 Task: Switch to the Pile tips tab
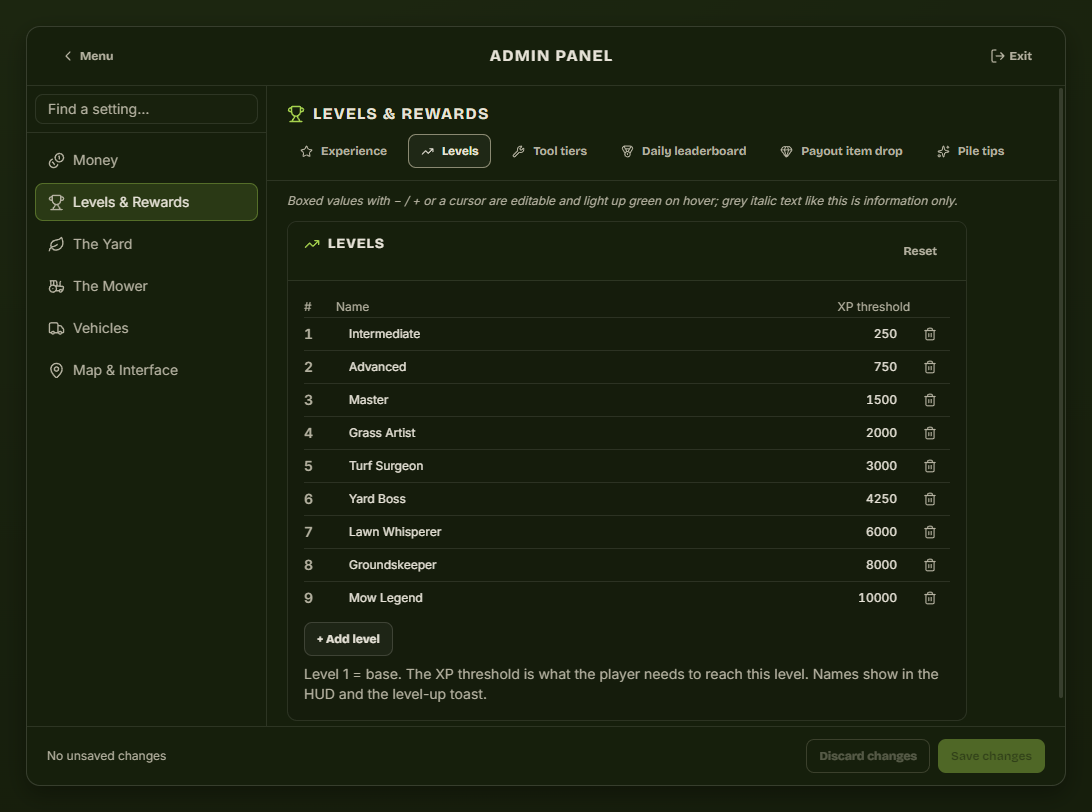[971, 151]
